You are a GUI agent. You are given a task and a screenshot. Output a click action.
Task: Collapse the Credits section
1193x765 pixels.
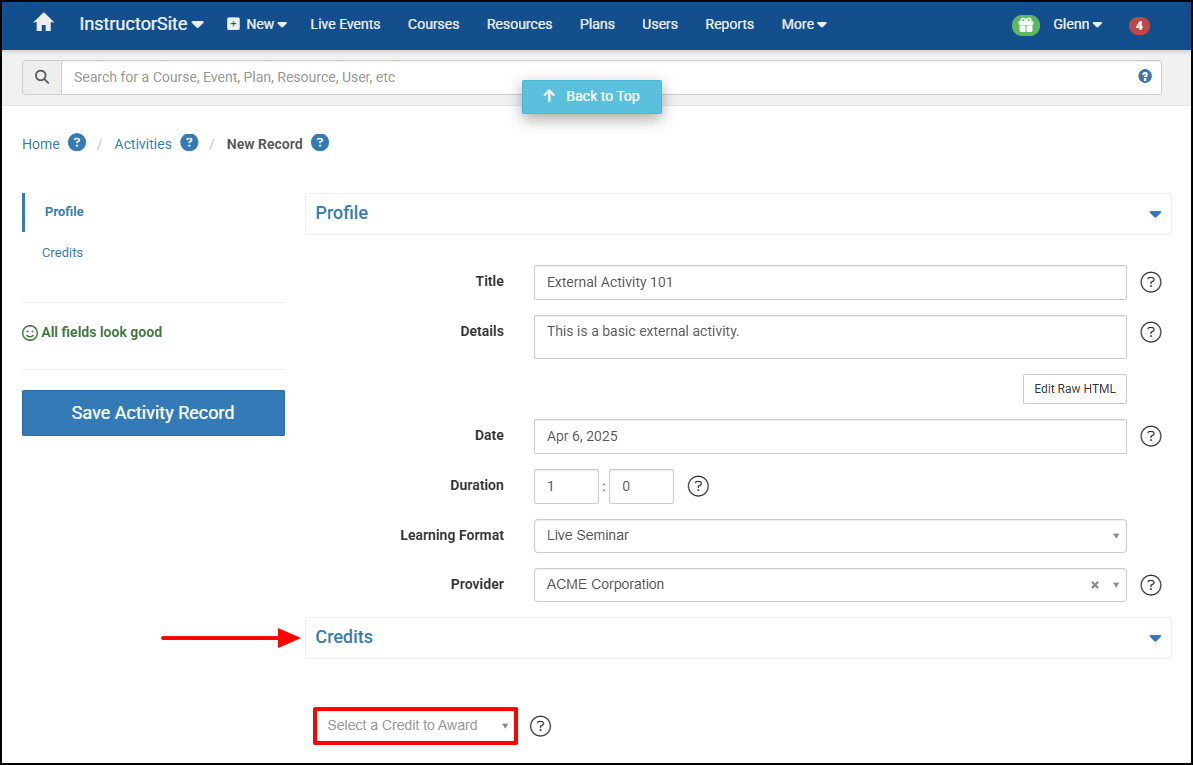pyautogui.click(x=1155, y=638)
